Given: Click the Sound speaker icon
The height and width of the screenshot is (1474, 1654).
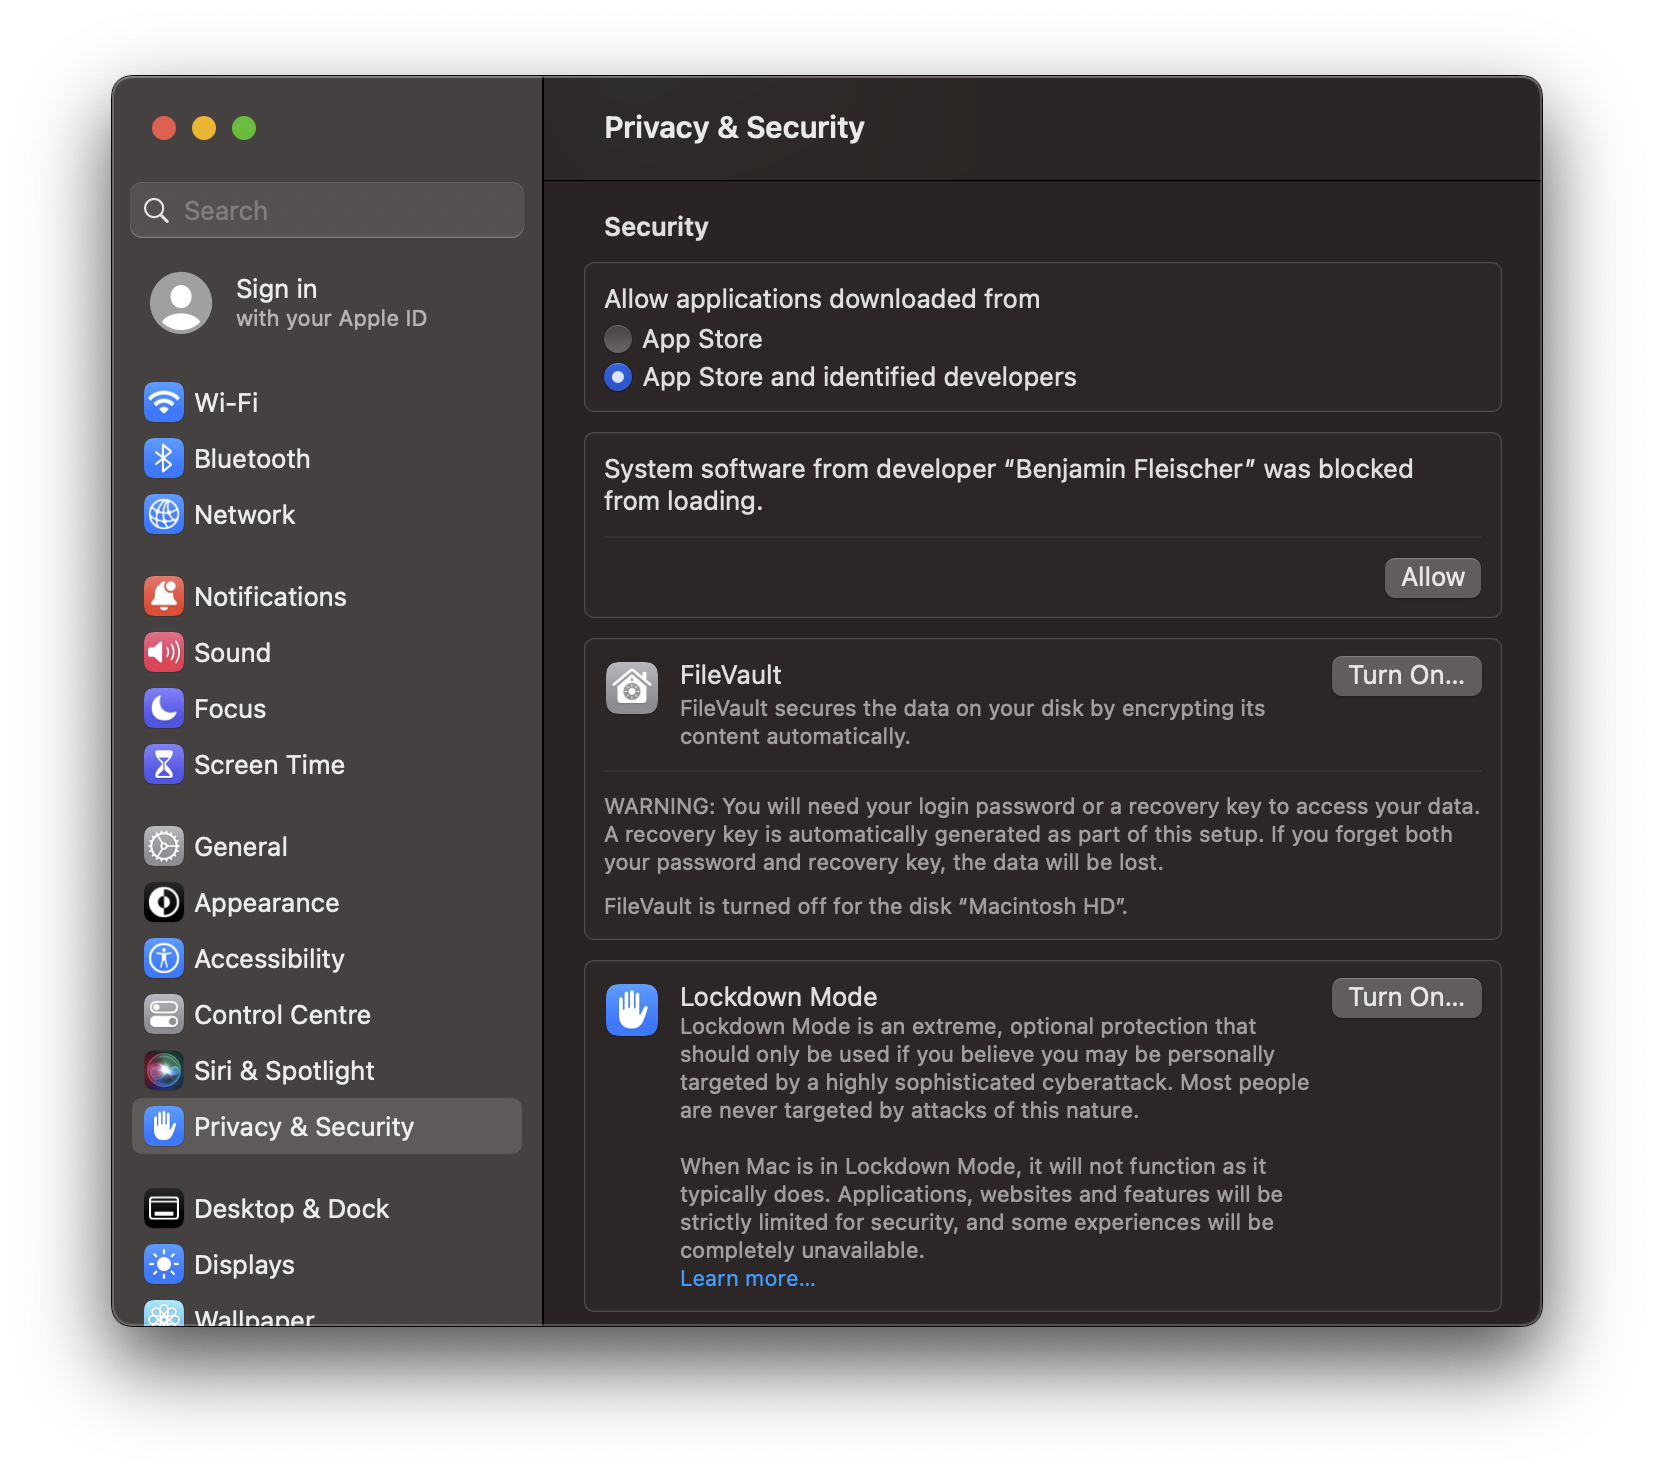Looking at the screenshot, I should tap(164, 653).
